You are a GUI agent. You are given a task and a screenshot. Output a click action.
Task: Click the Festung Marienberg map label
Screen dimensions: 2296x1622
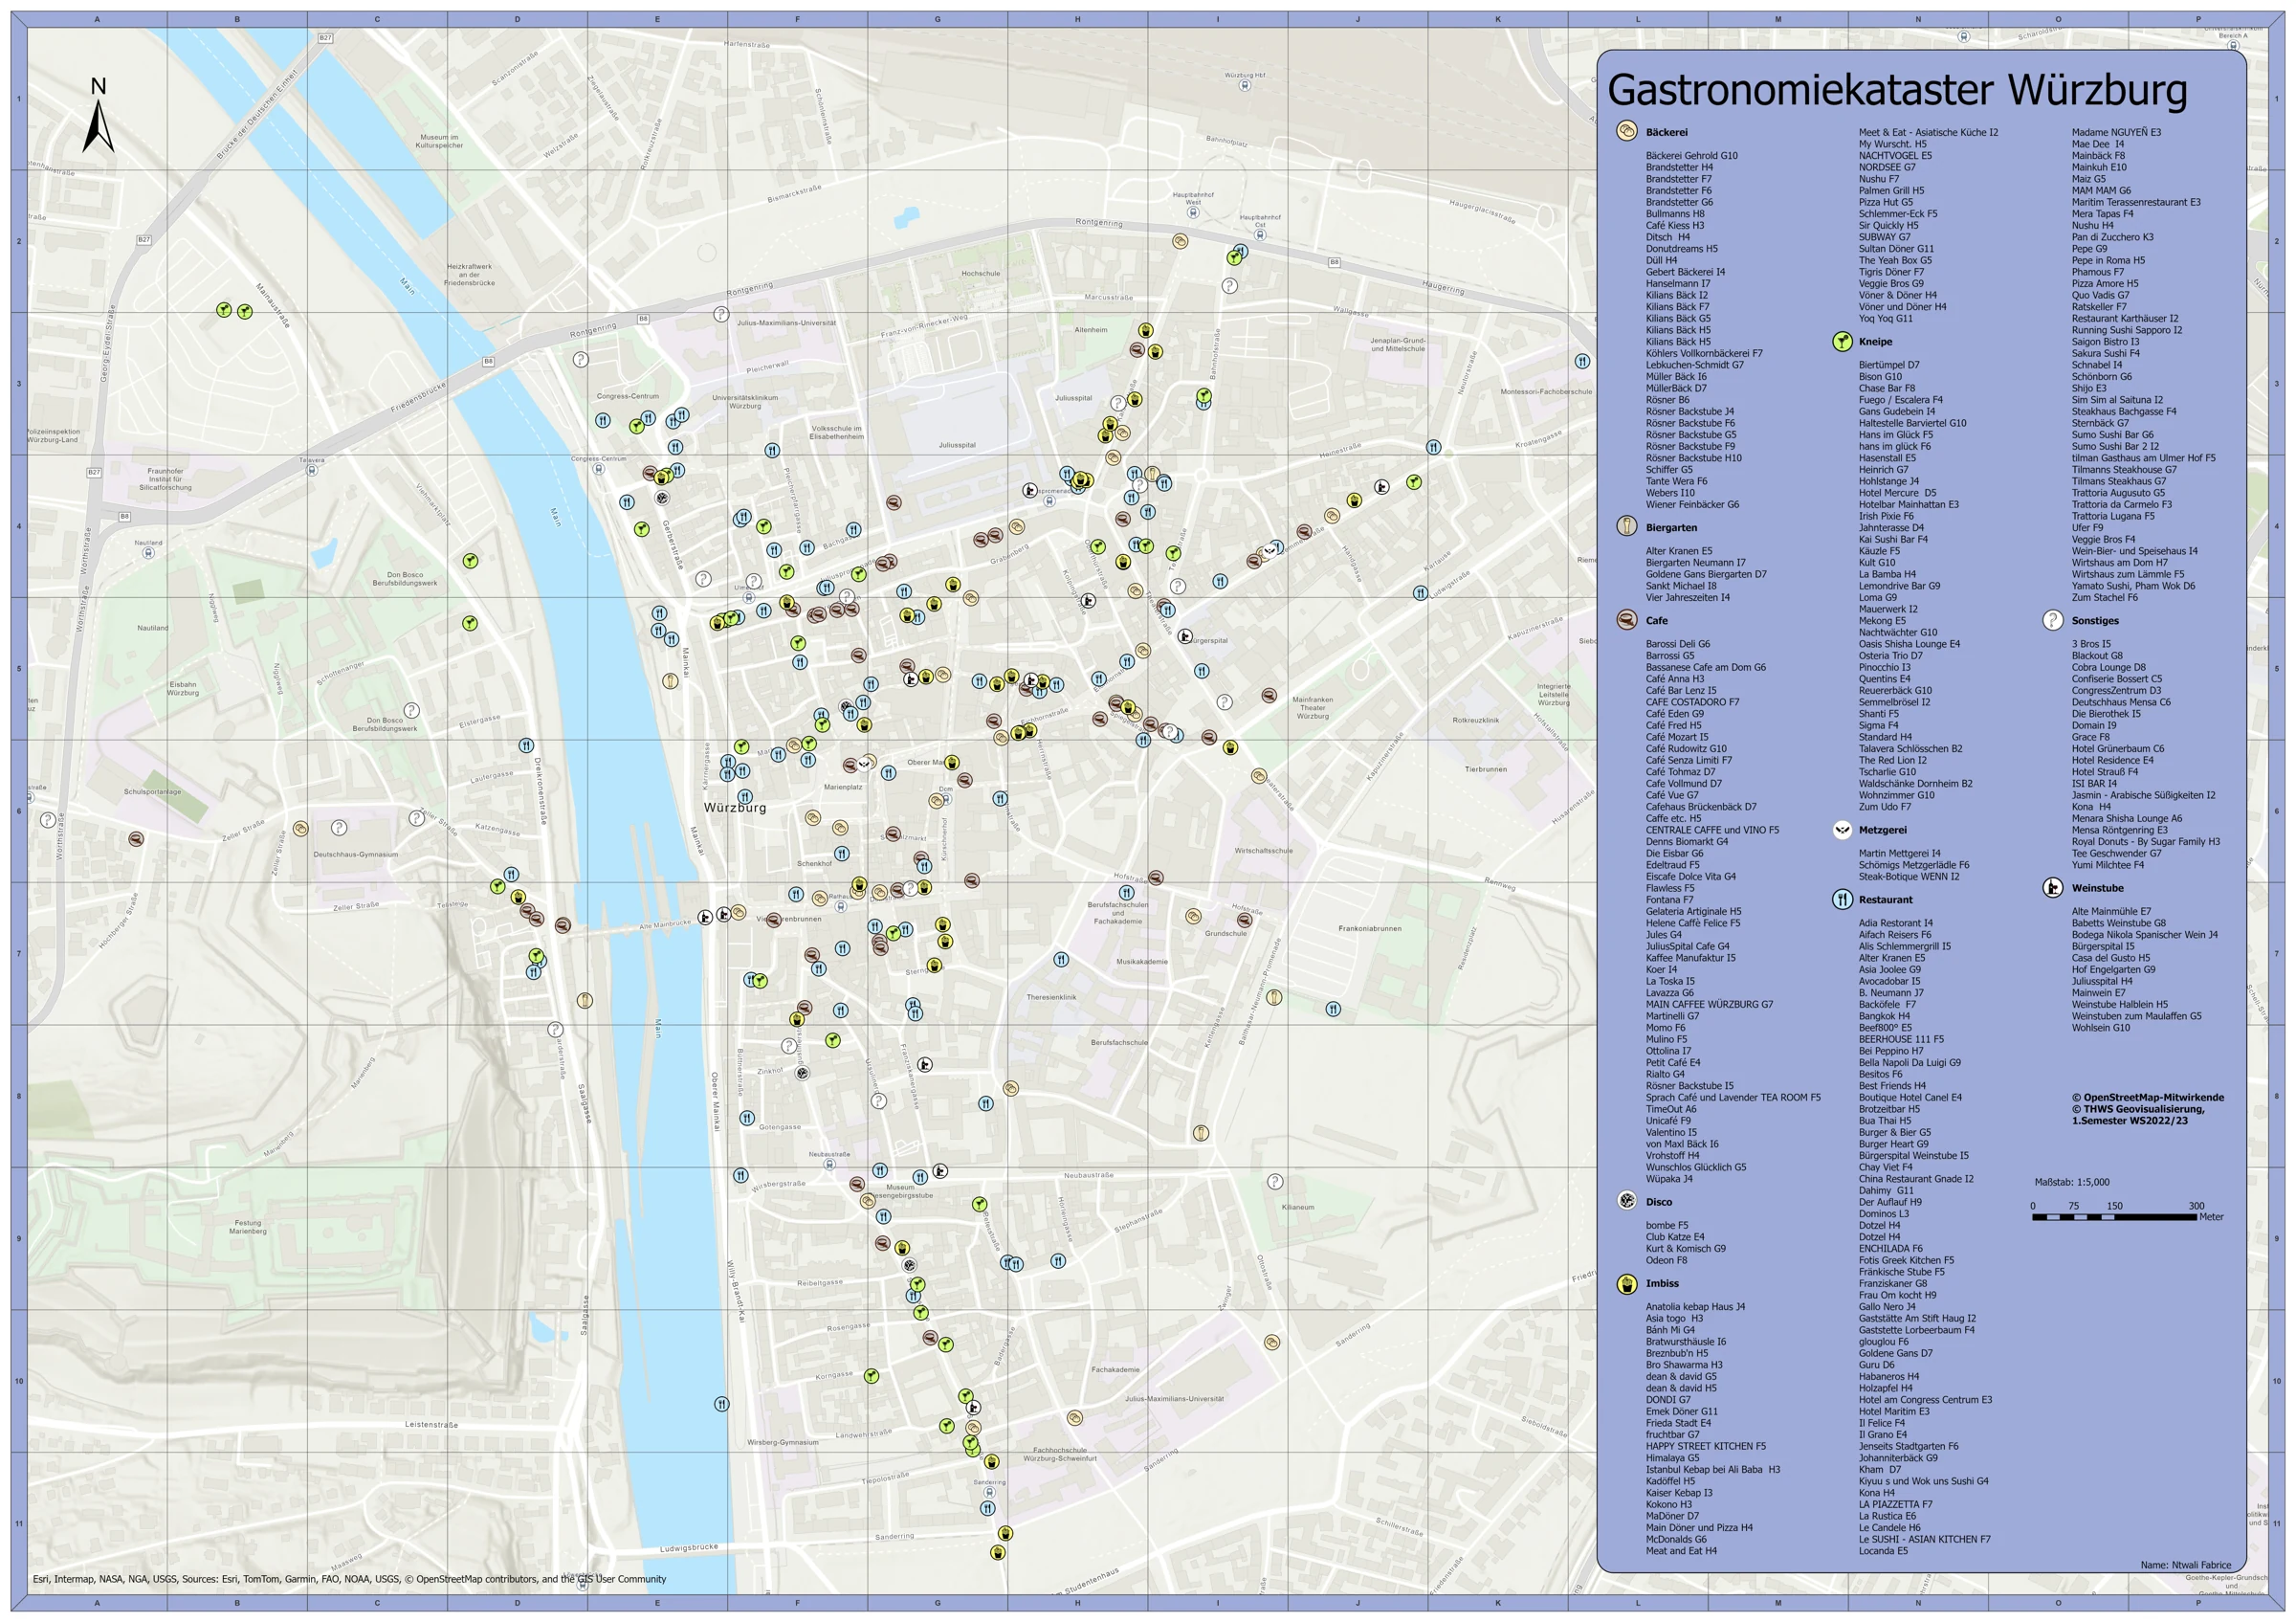point(248,1226)
